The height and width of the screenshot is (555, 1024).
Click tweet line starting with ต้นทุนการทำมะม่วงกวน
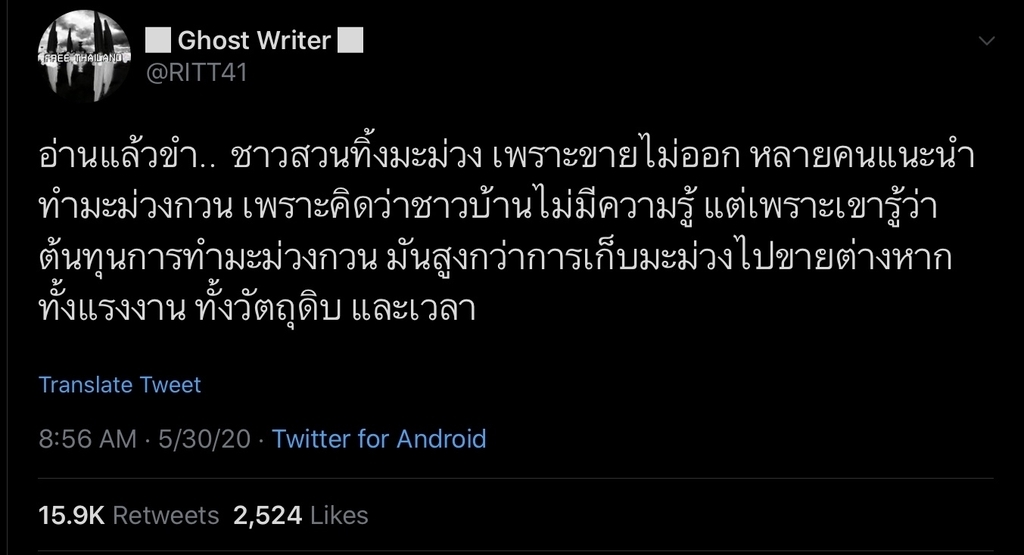pos(494,257)
